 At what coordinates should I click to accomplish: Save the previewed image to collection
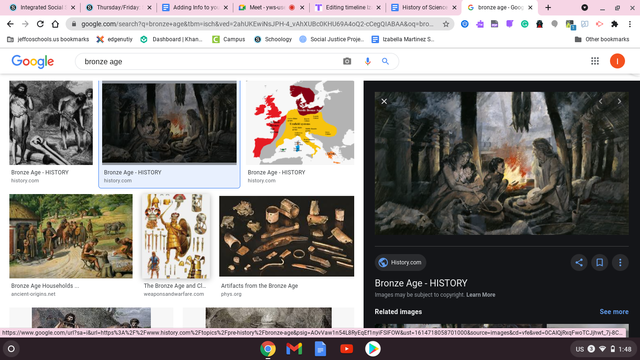[600, 262]
